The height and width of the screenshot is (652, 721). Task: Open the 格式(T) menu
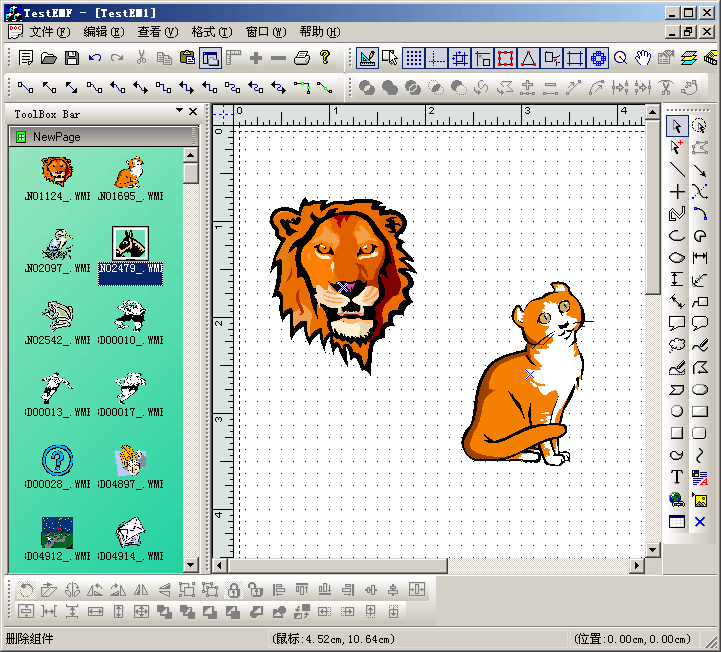(211, 32)
